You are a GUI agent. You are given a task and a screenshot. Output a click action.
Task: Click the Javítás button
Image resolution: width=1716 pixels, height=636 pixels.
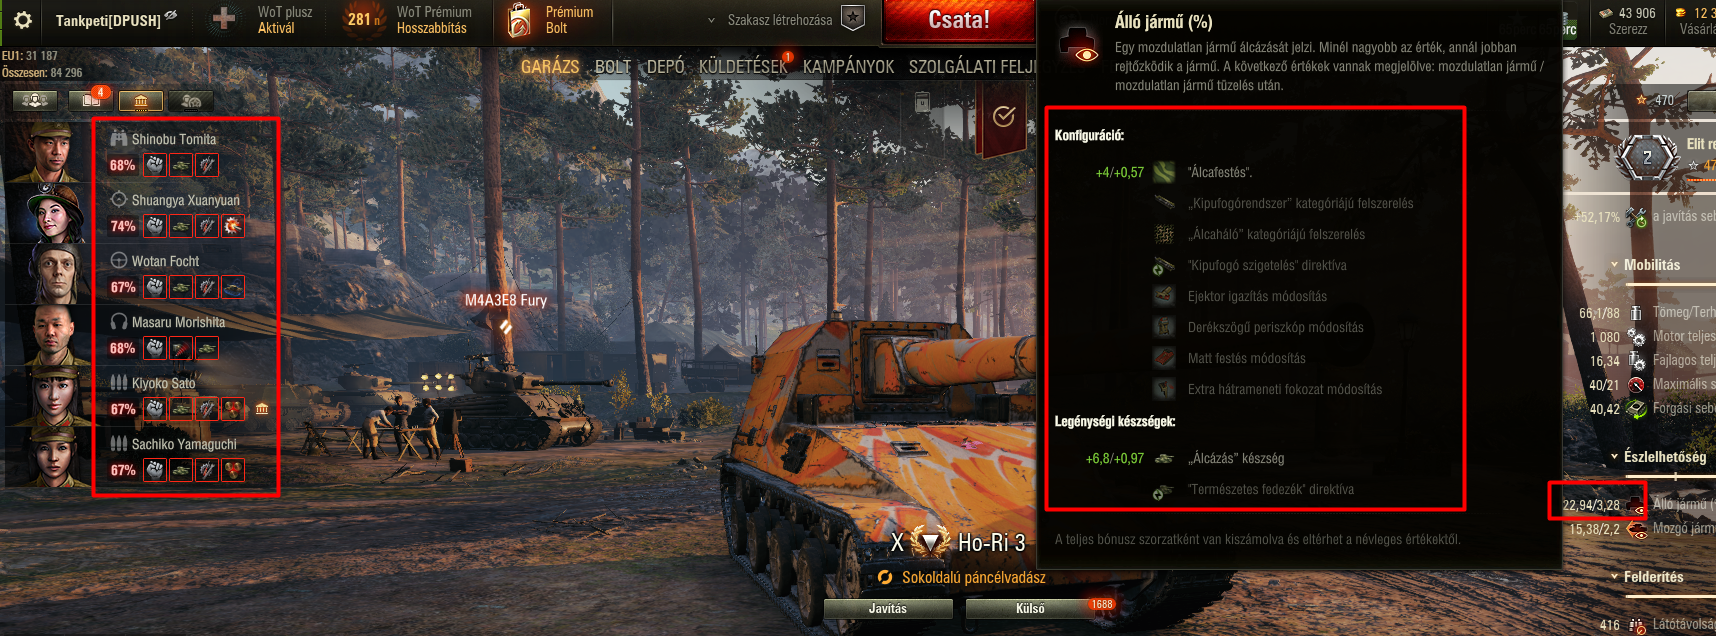(887, 608)
